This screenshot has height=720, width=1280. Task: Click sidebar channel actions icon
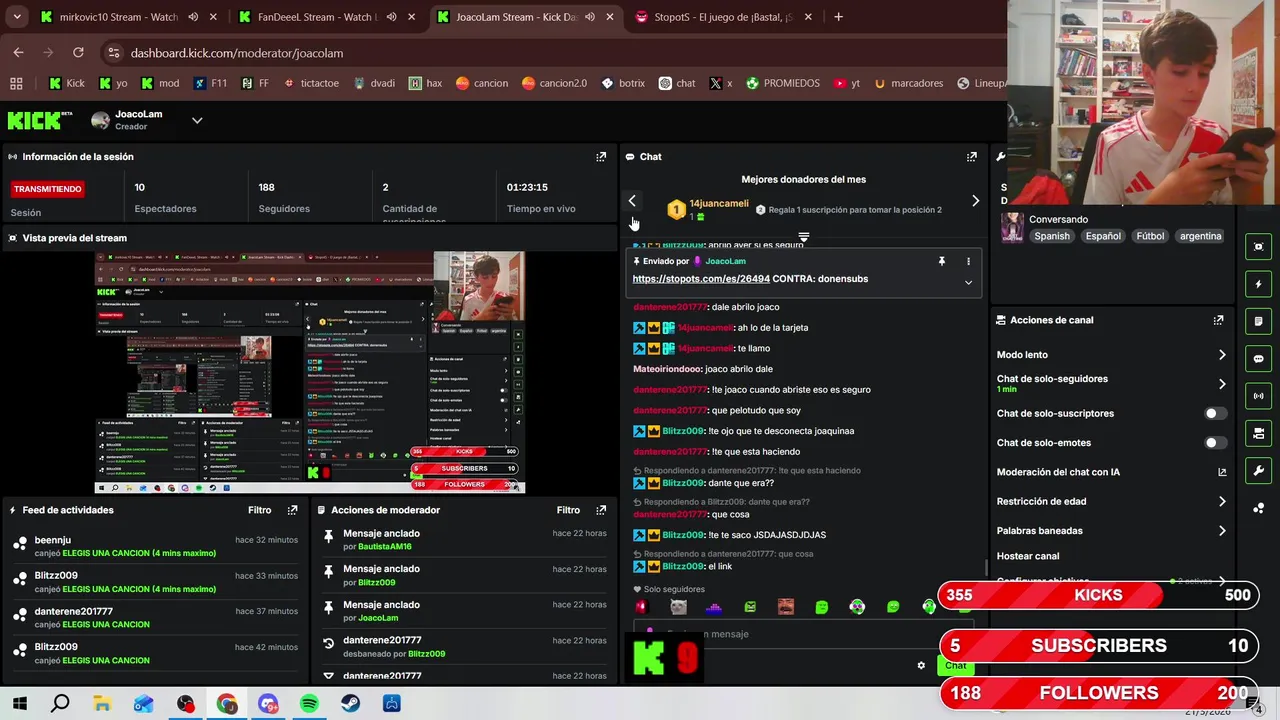[x=1258, y=433]
